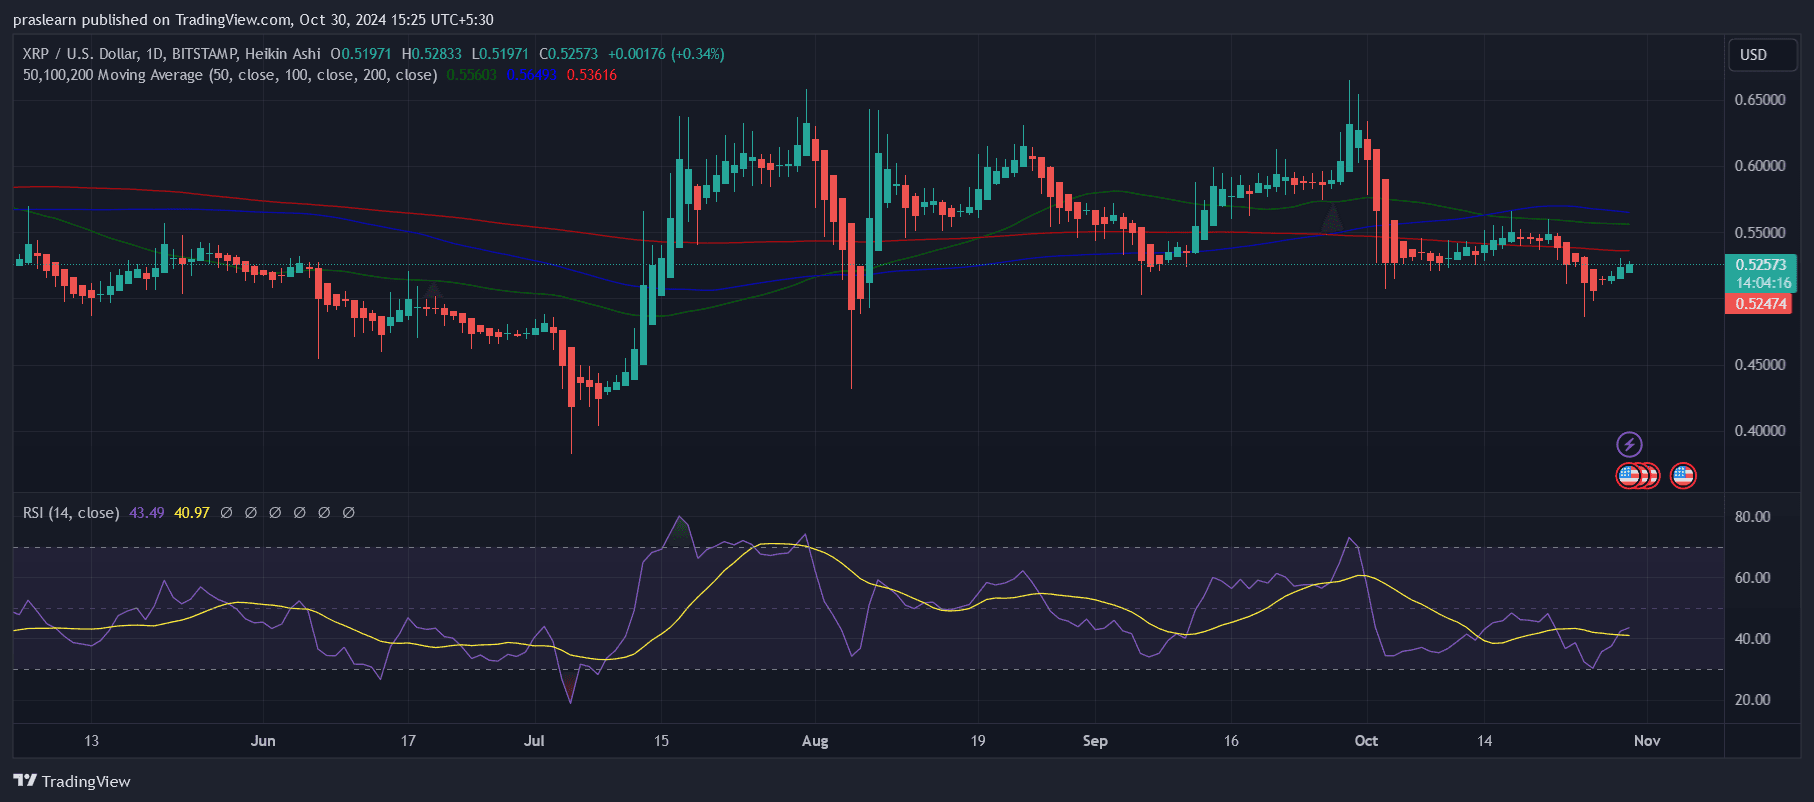Click the 'praslearn published on TradingView.com' header text
This screenshot has height=802, width=1814.
pyautogui.click(x=151, y=20)
